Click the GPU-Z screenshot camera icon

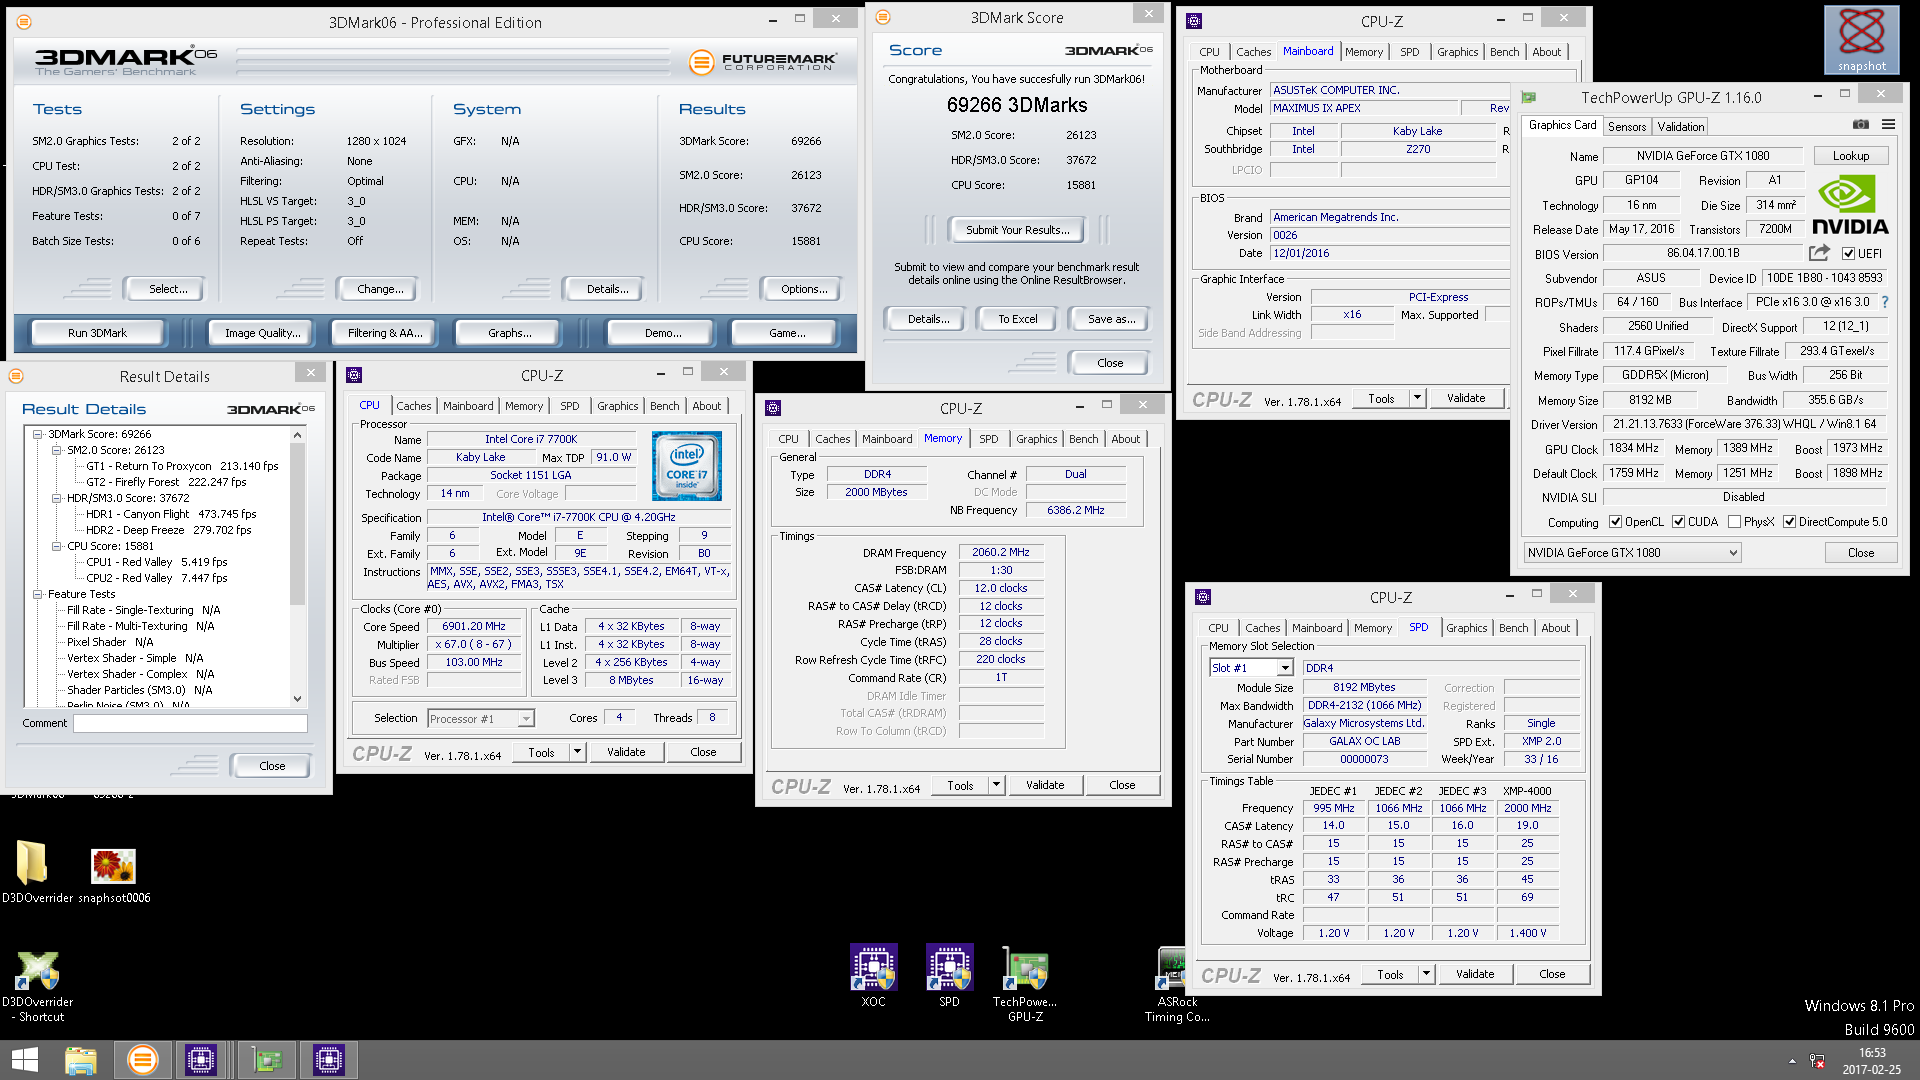point(1860,125)
